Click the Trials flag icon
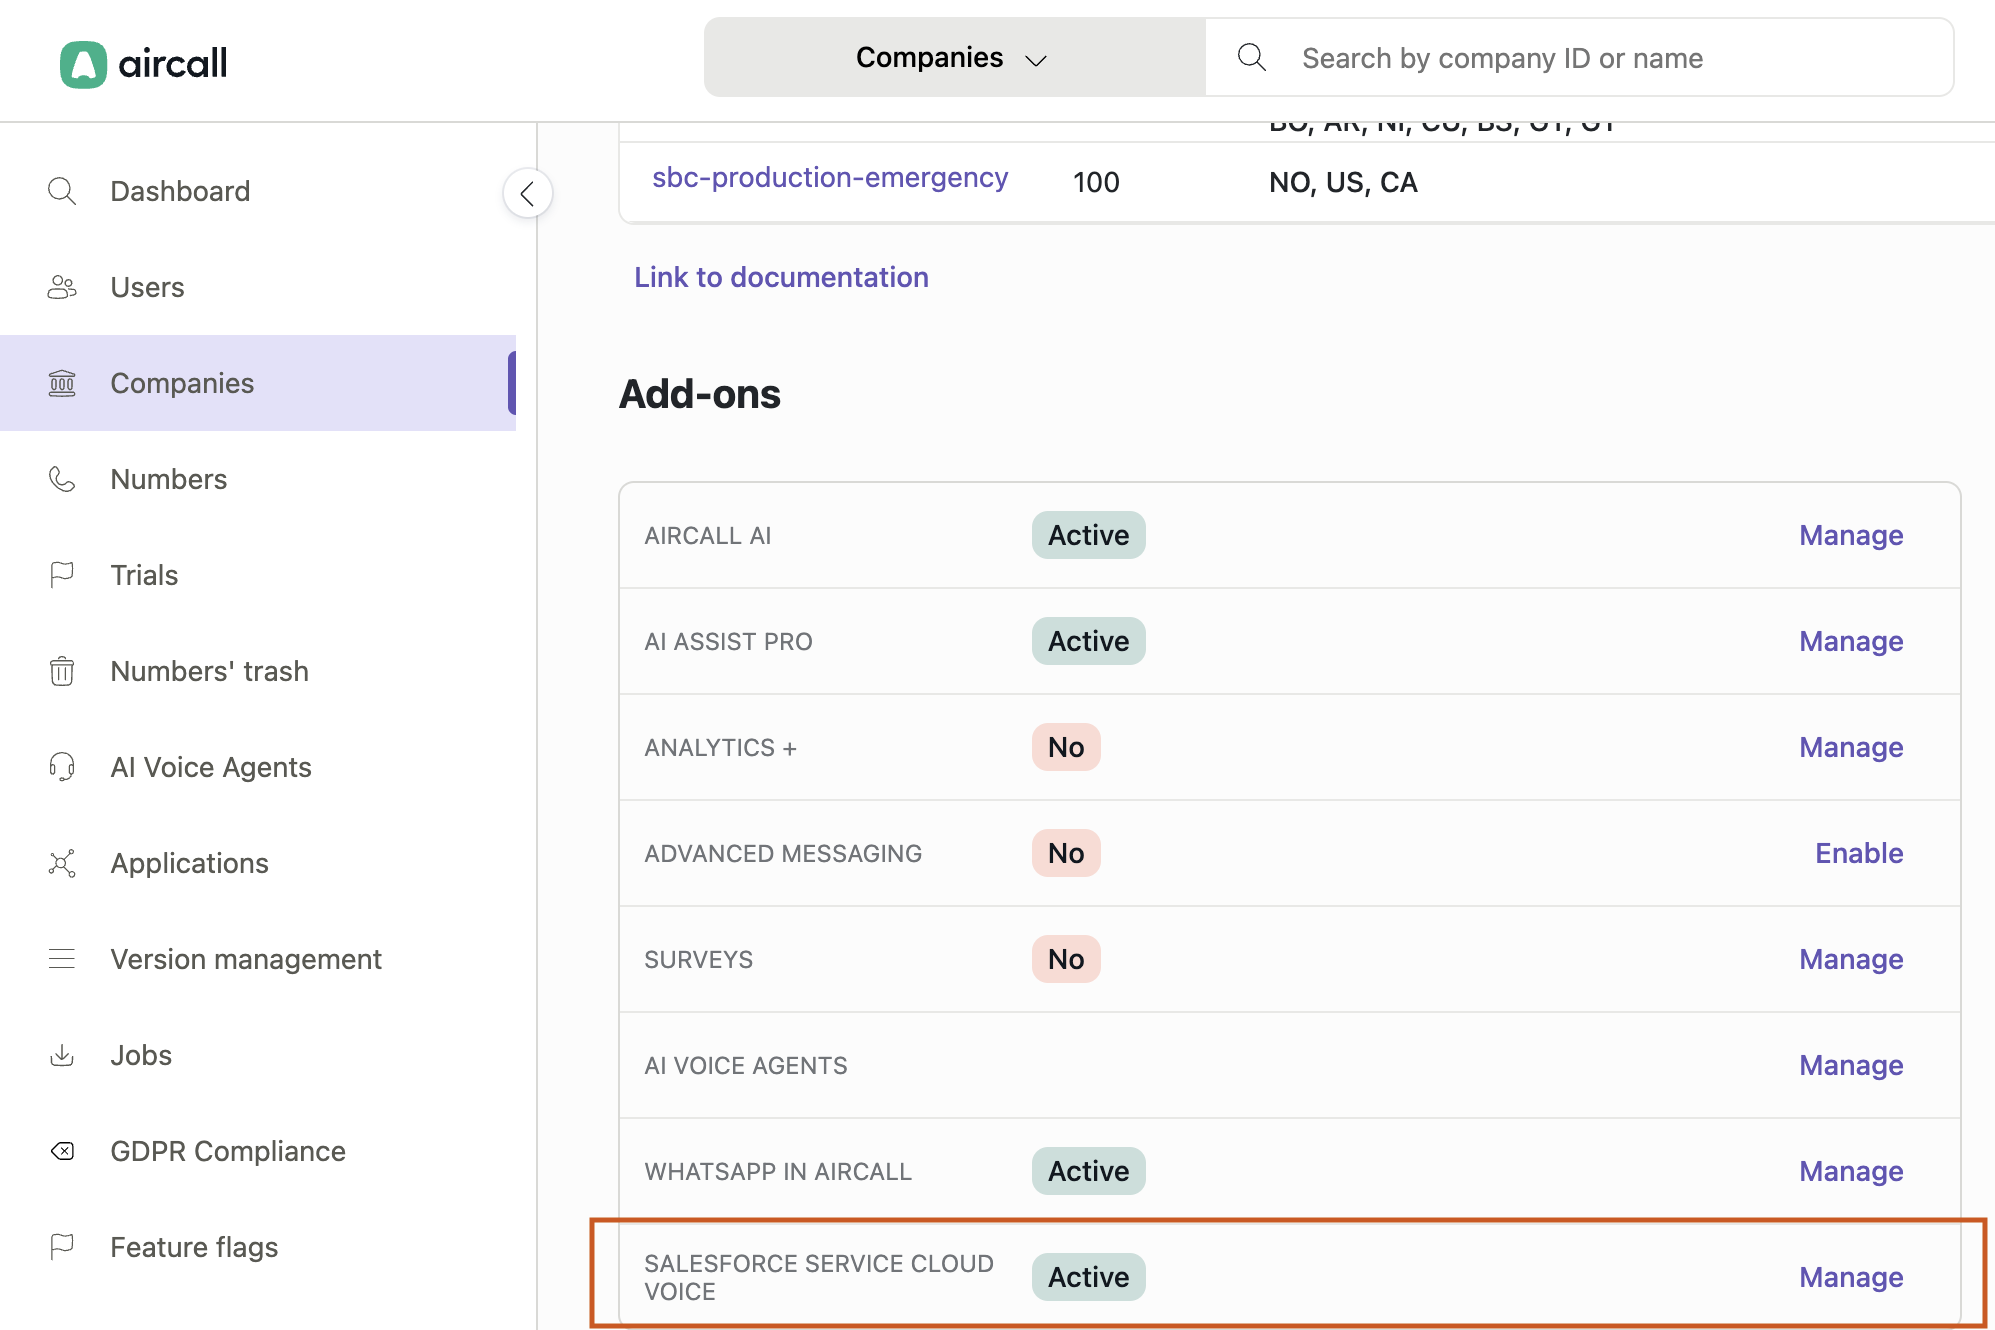Image resolution: width=1995 pixels, height=1330 pixels. [x=62, y=575]
